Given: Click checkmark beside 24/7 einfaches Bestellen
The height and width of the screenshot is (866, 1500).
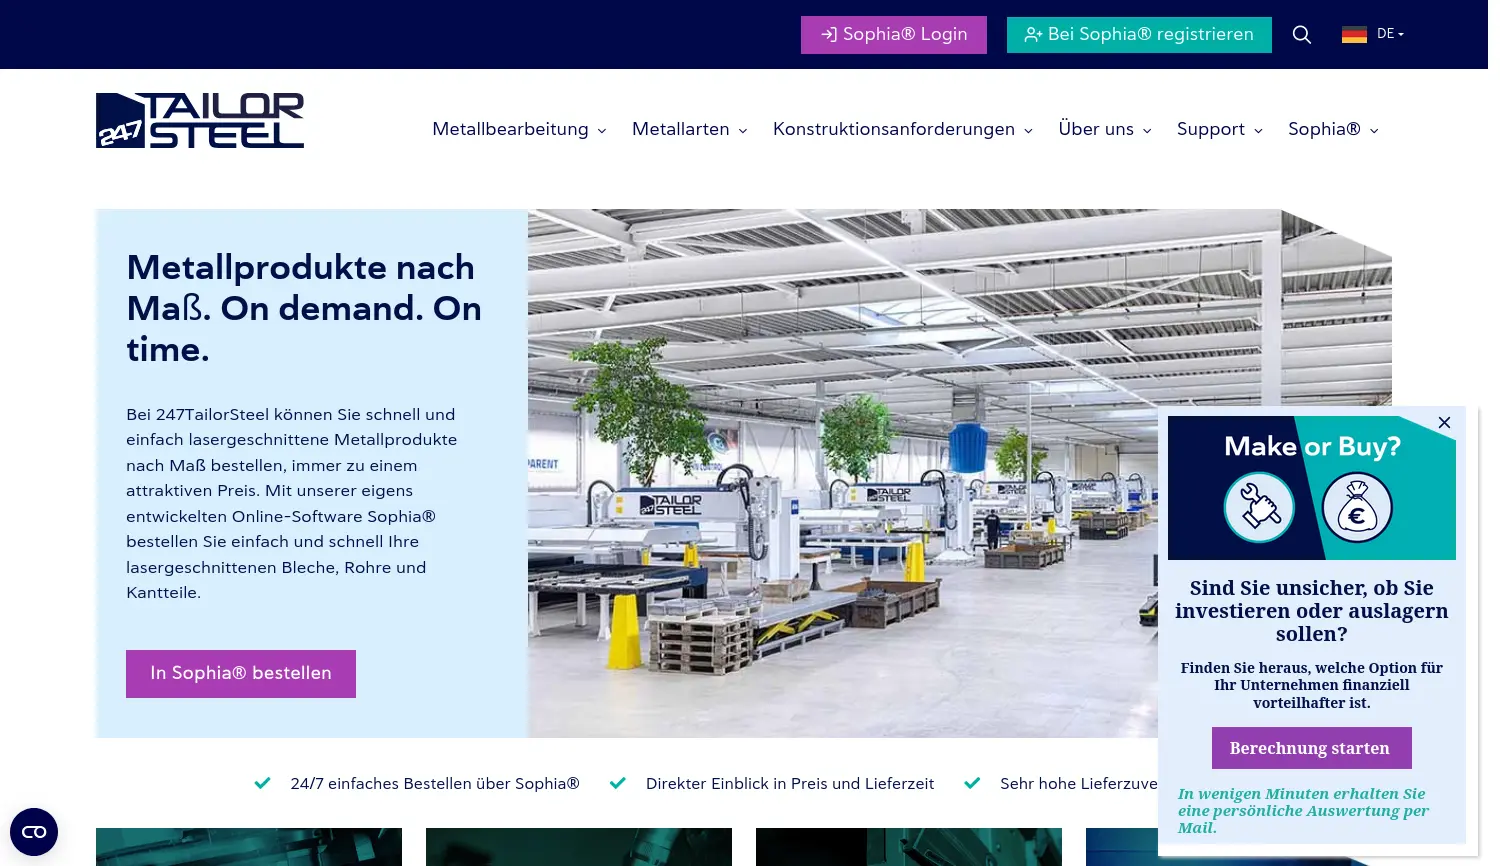Looking at the screenshot, I should [x=262, y=783].
